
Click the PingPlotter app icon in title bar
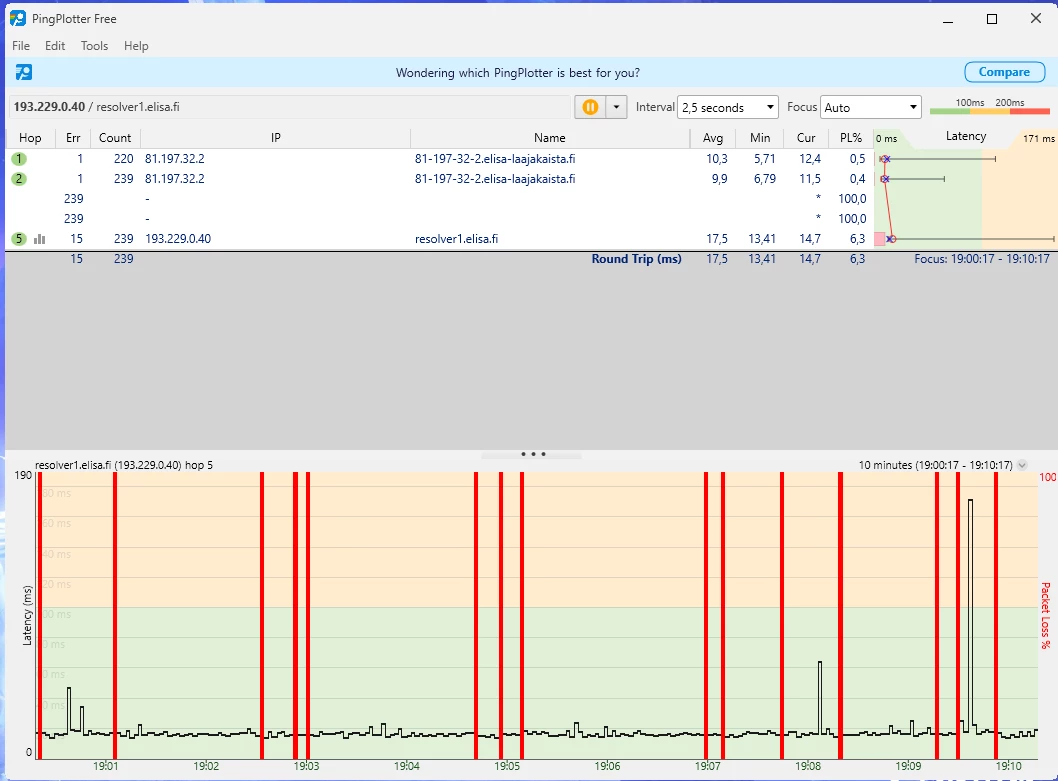tap(18, 18)
